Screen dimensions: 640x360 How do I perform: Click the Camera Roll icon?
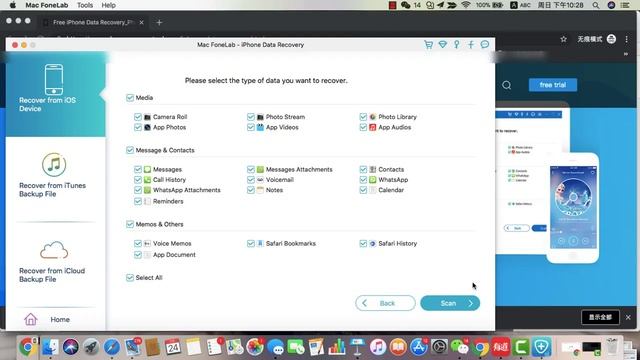point(147,117)
